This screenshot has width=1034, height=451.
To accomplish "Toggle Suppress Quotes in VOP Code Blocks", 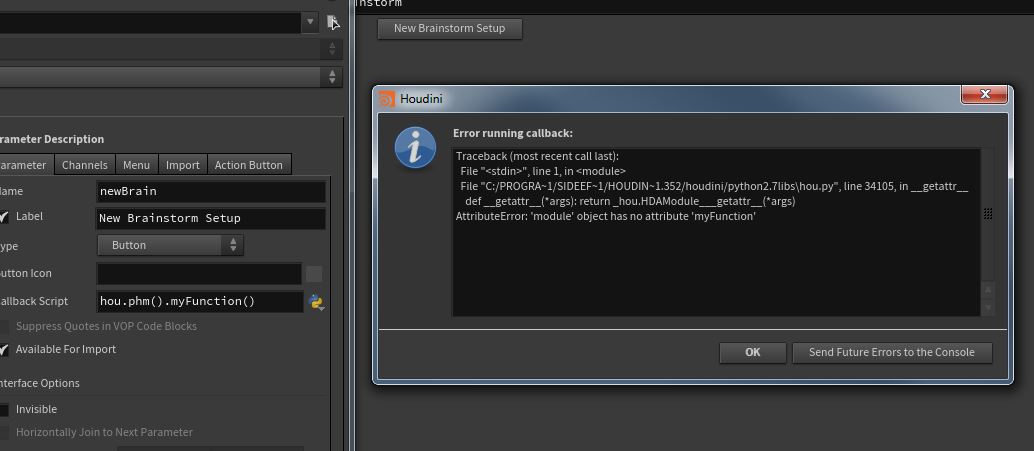I will click(x=4, y=326).
